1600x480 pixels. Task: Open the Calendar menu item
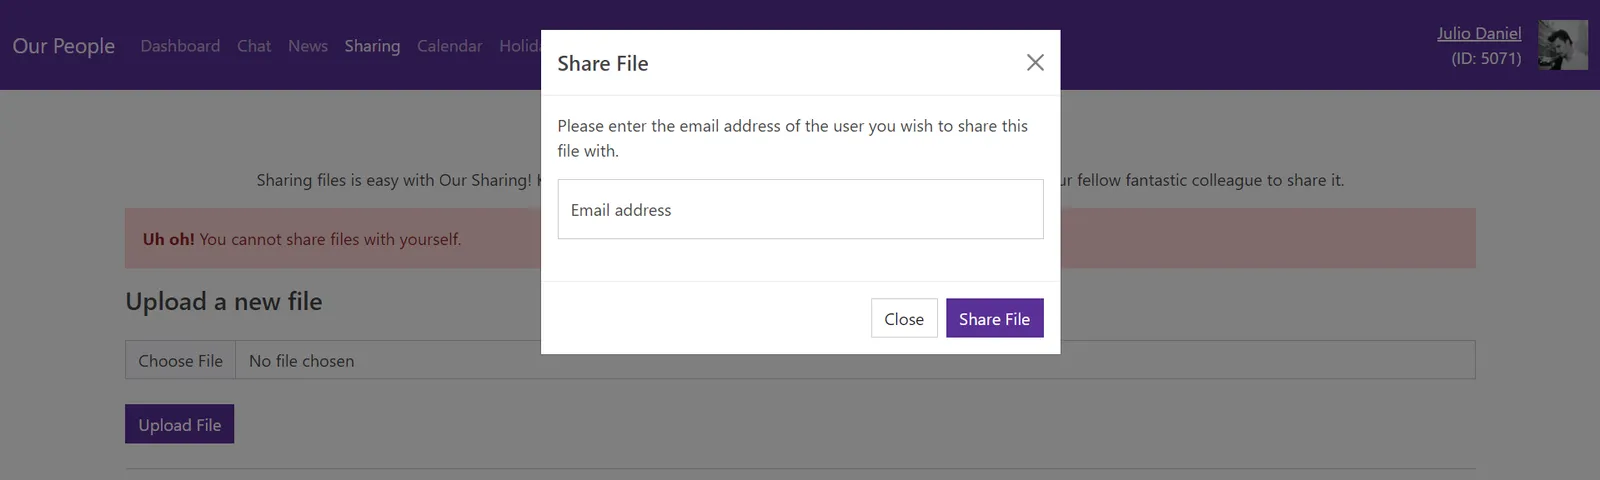coord(449,46)
